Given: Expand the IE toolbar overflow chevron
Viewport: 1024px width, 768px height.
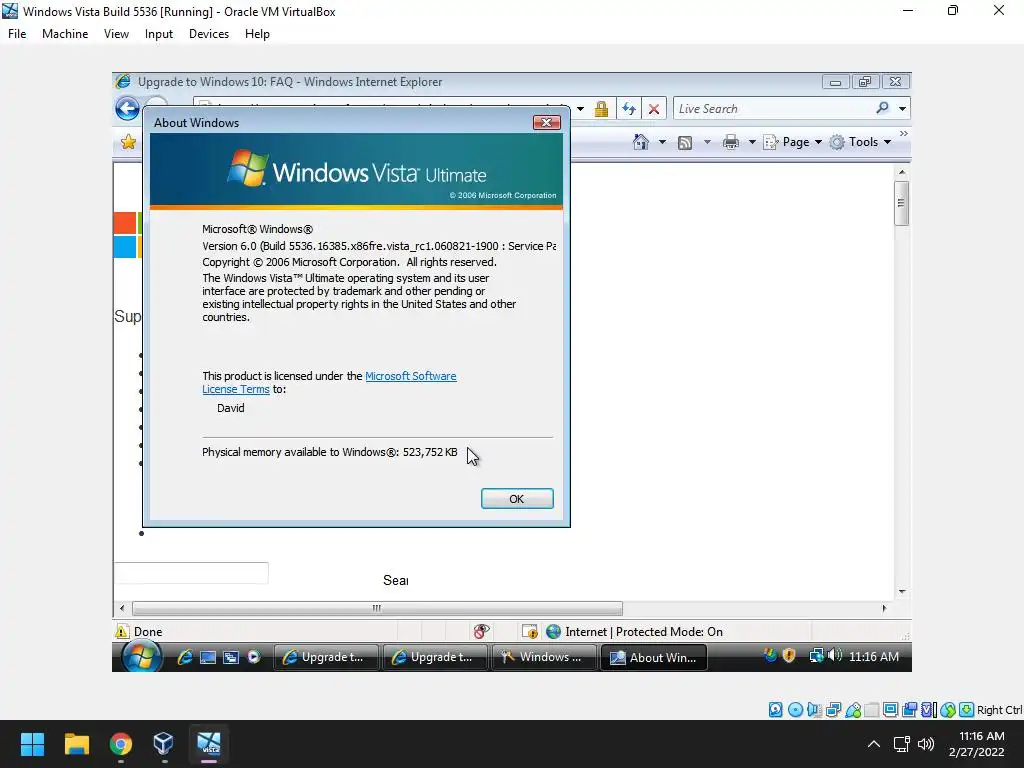Looking at the screenshot, I should coord(904,133).
